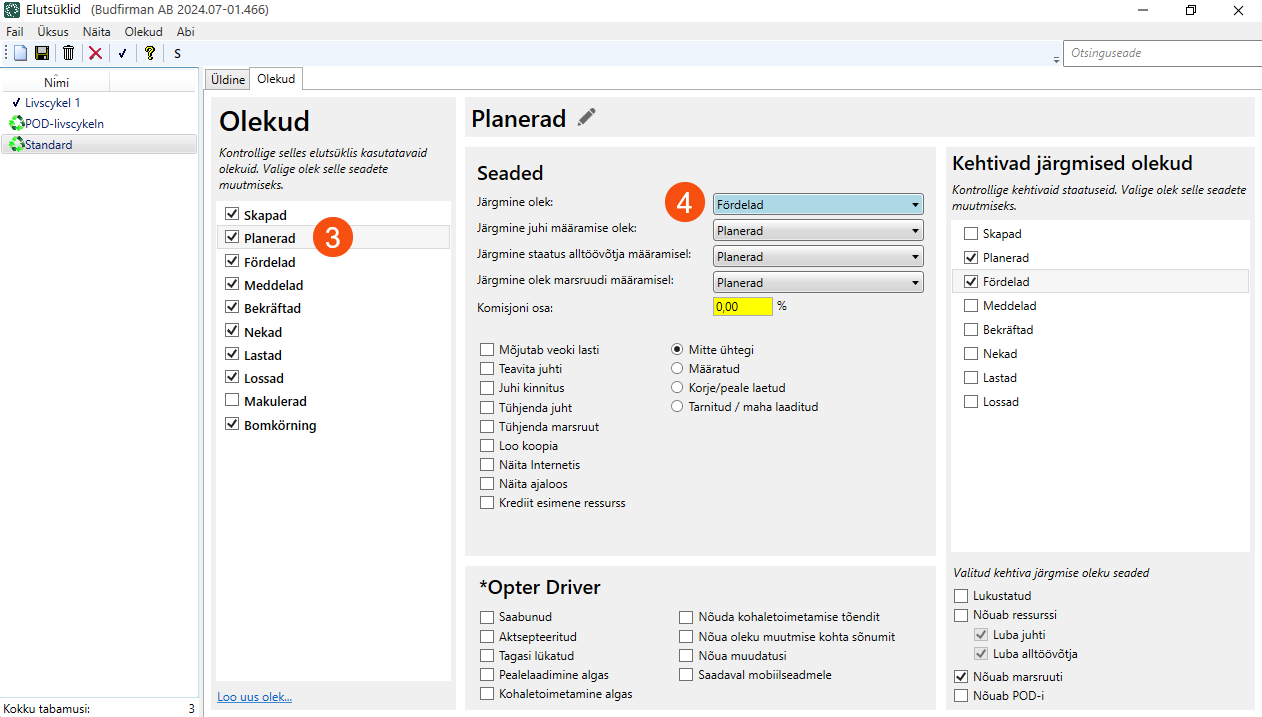Toggle the Teavita juhti checkbox
1262x717 pixels.
point(487,369)
